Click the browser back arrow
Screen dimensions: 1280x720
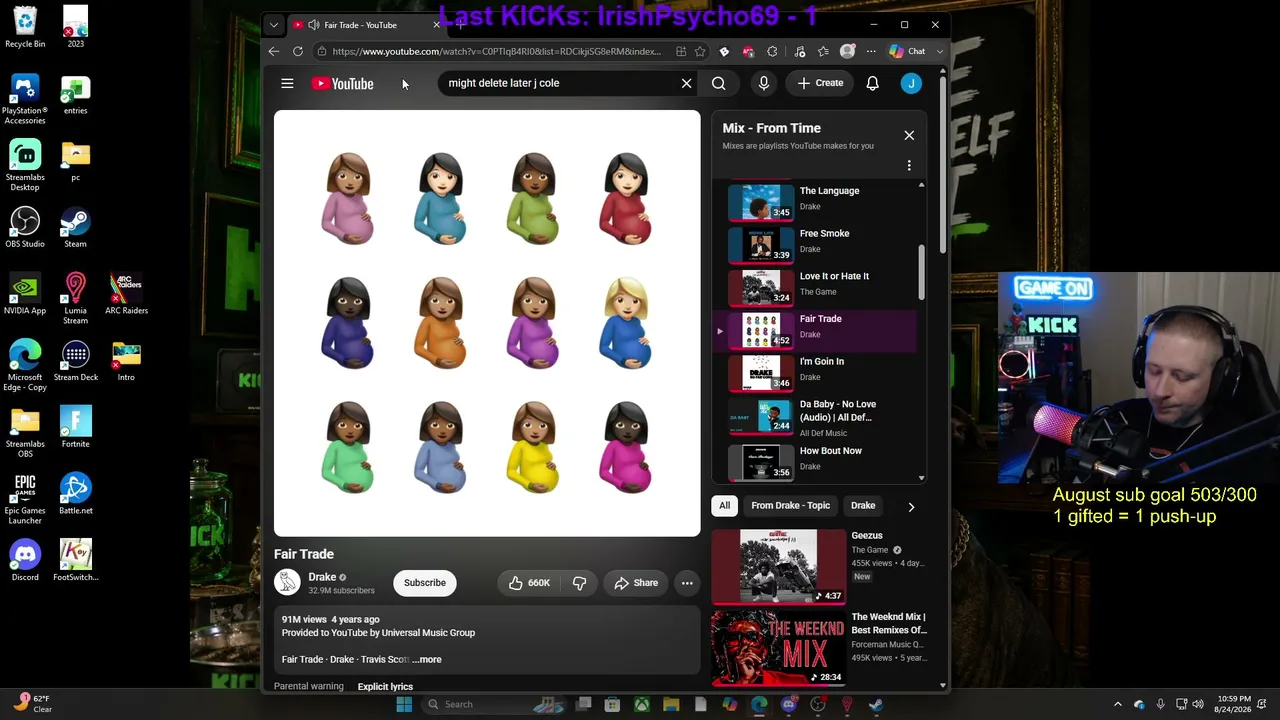click(274, 51)
